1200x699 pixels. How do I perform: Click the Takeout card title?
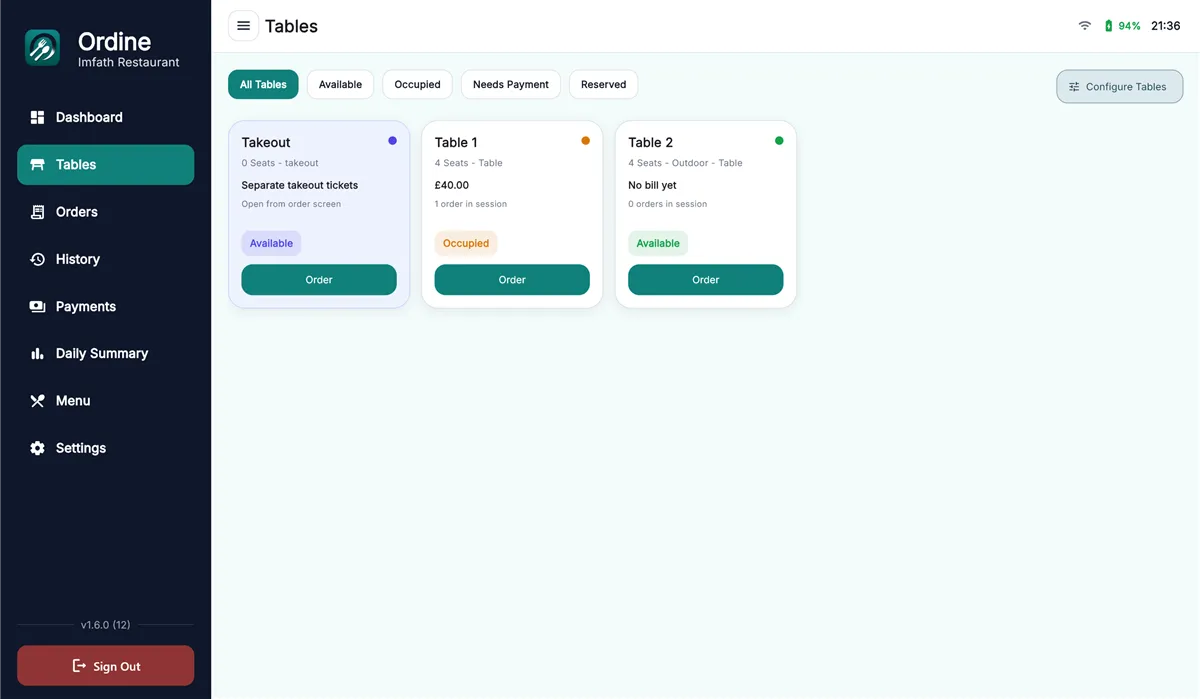click(266, 142)
